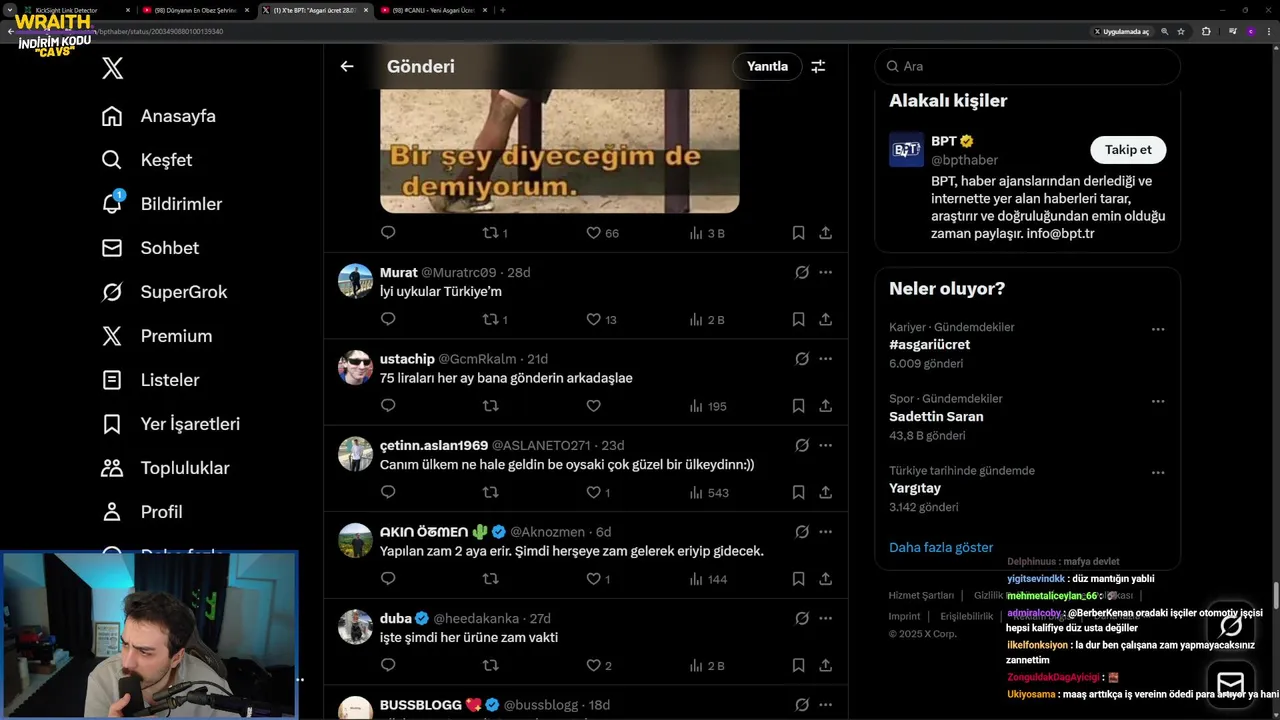Open Topluluklar communities
Screen dimensions: 1280x720
[x=165, y=468]
